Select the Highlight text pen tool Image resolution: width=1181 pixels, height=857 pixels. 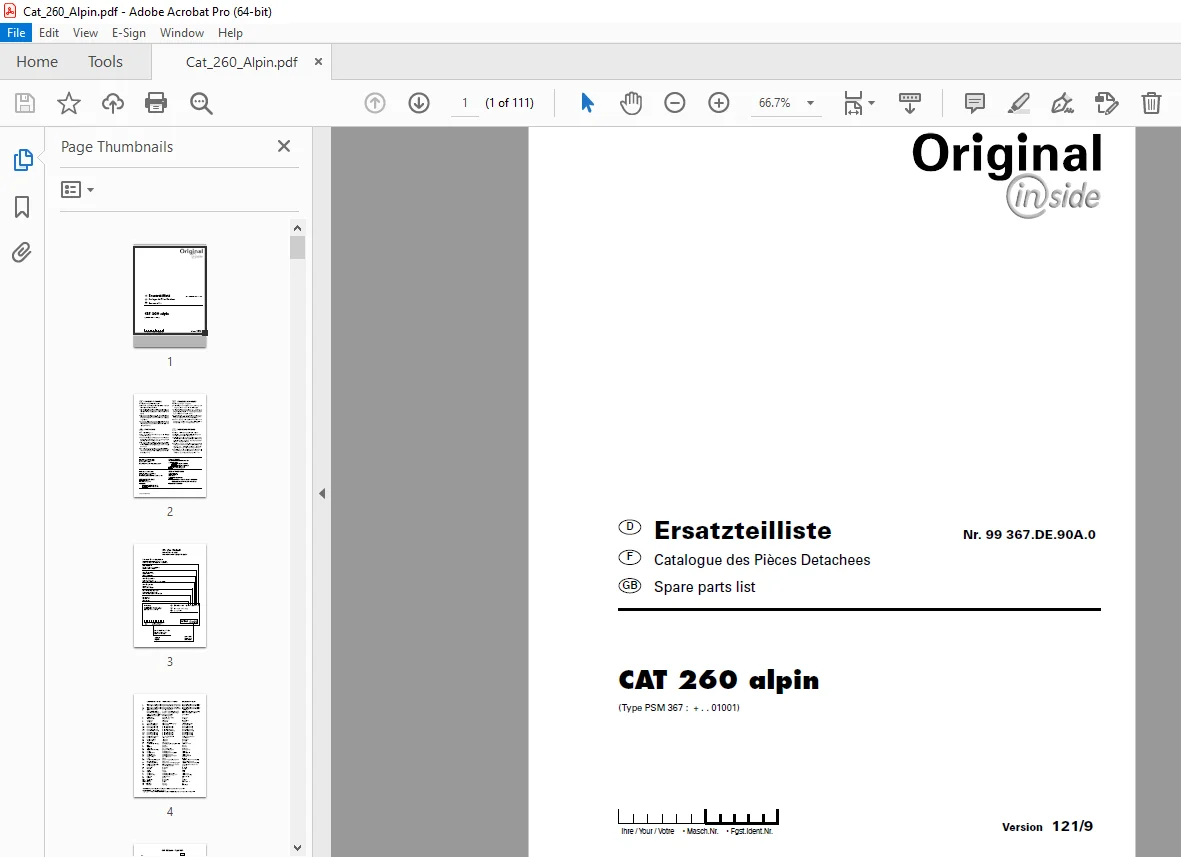pos(1018,103)
